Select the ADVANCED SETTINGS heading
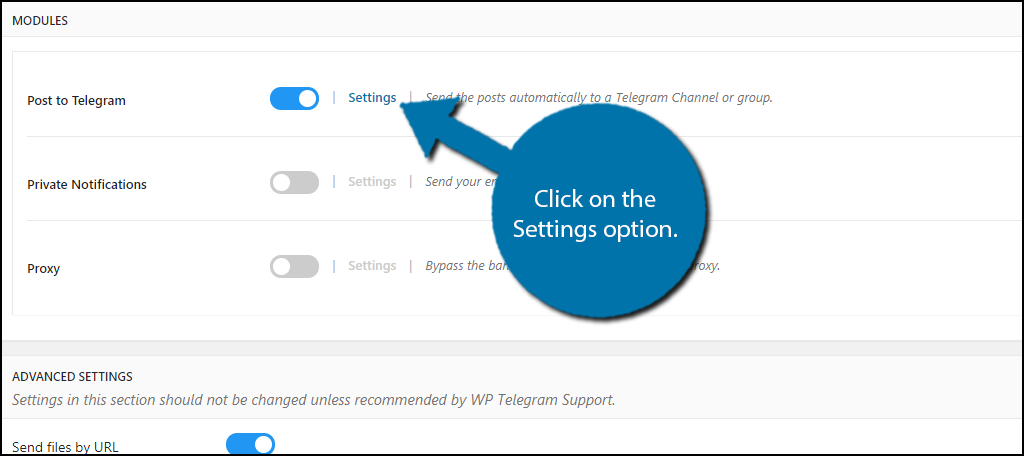This screenshot has width=1024, height=456. [x=72, y=376]
